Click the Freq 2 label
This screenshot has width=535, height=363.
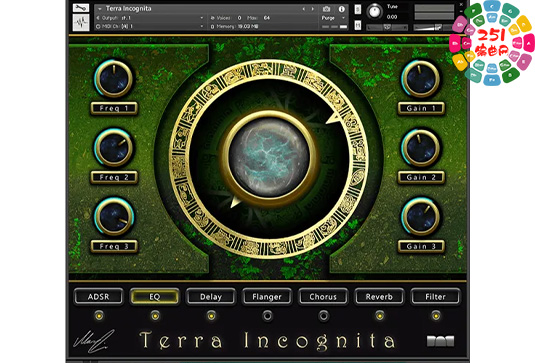tap(114, 177)
